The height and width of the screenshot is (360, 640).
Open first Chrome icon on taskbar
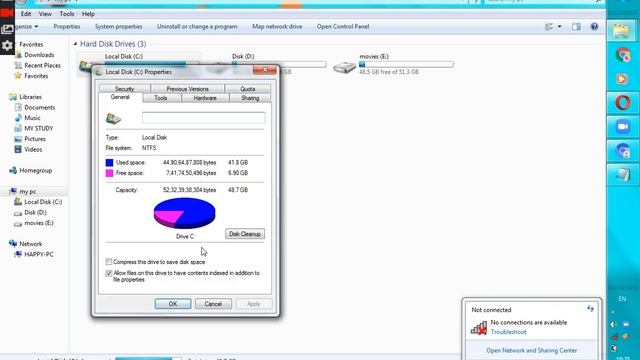pos(622,55)
